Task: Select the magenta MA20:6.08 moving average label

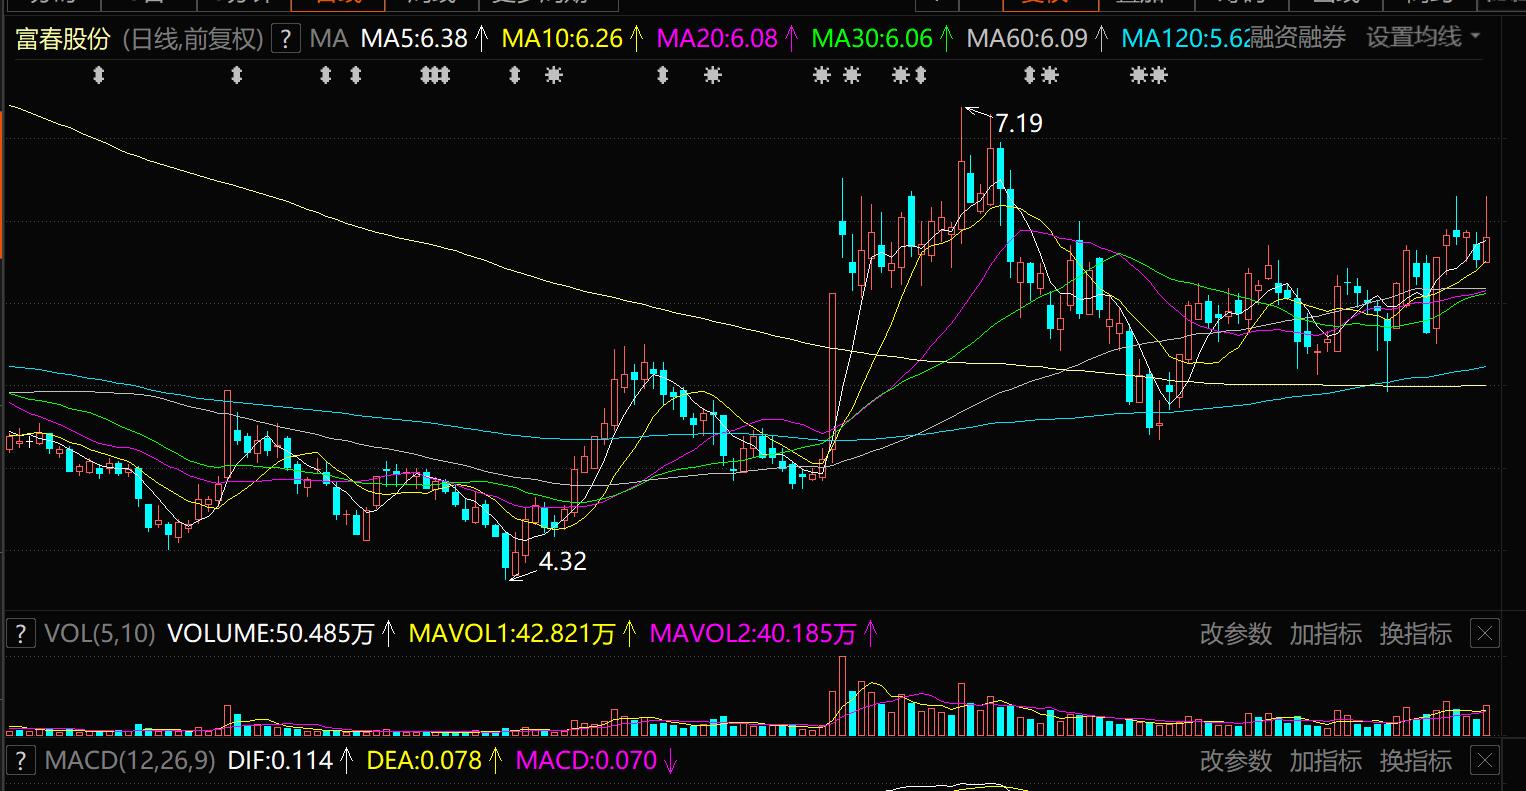Action: coord(717,39)
